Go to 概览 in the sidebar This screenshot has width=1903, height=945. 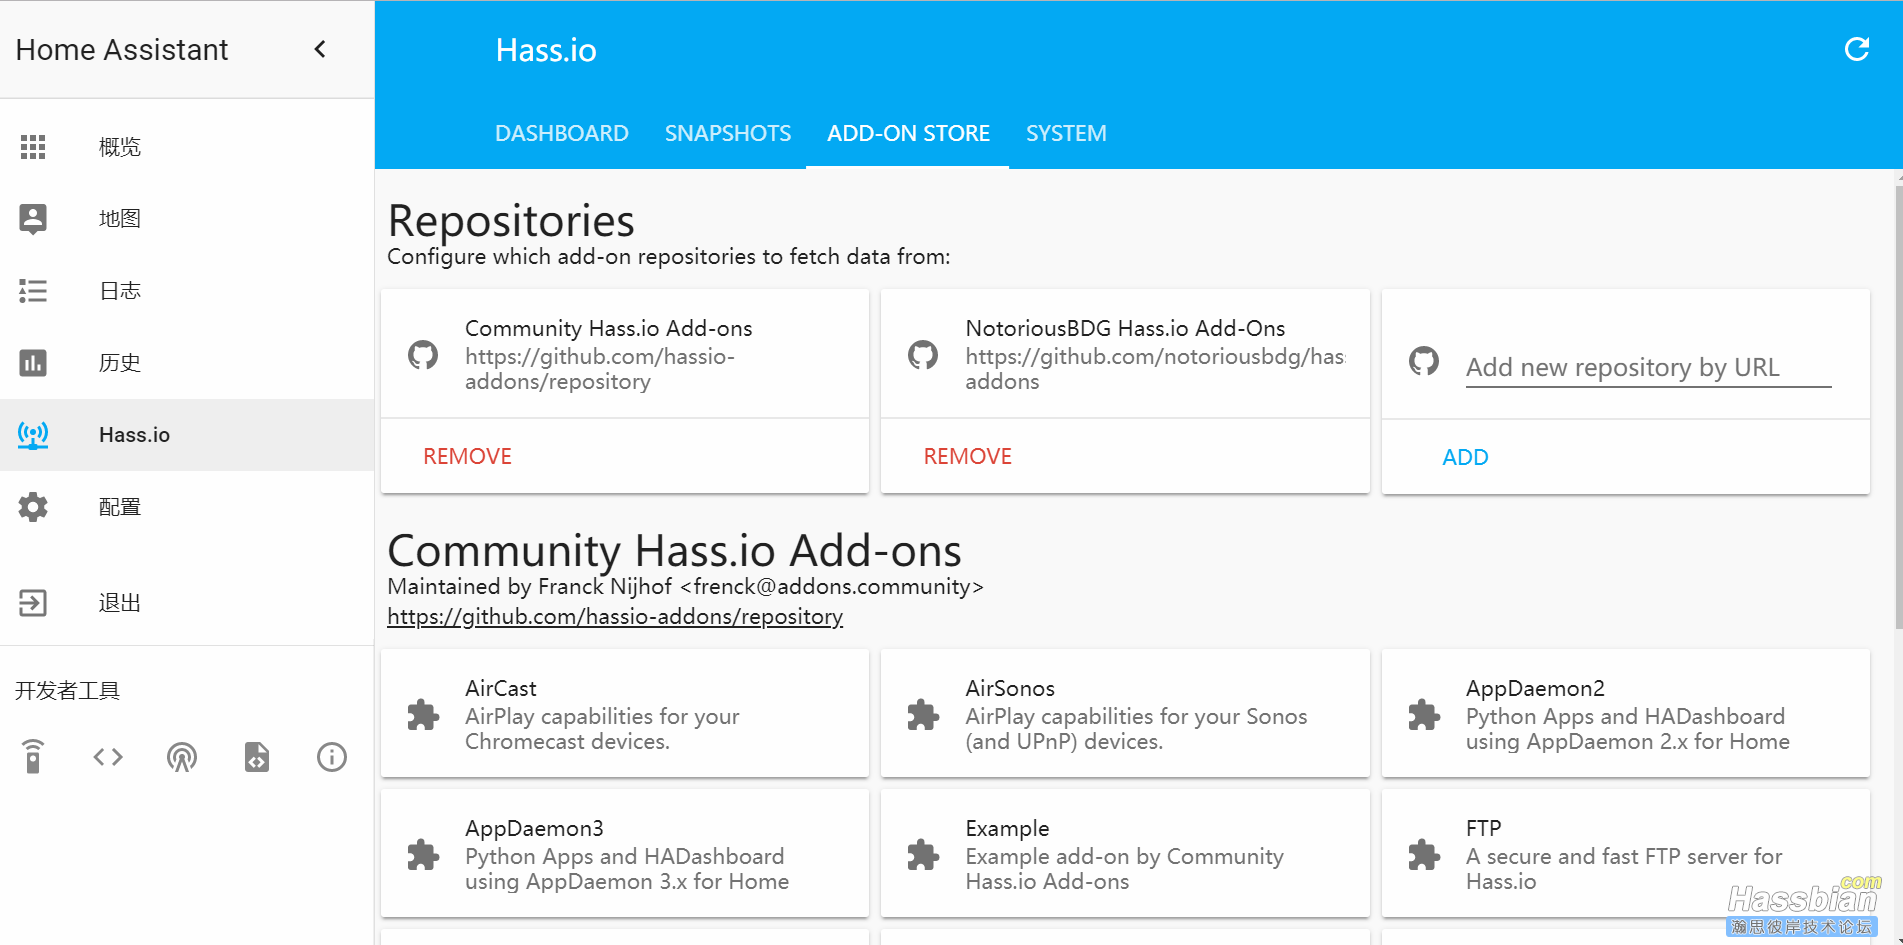pos(120,147)
